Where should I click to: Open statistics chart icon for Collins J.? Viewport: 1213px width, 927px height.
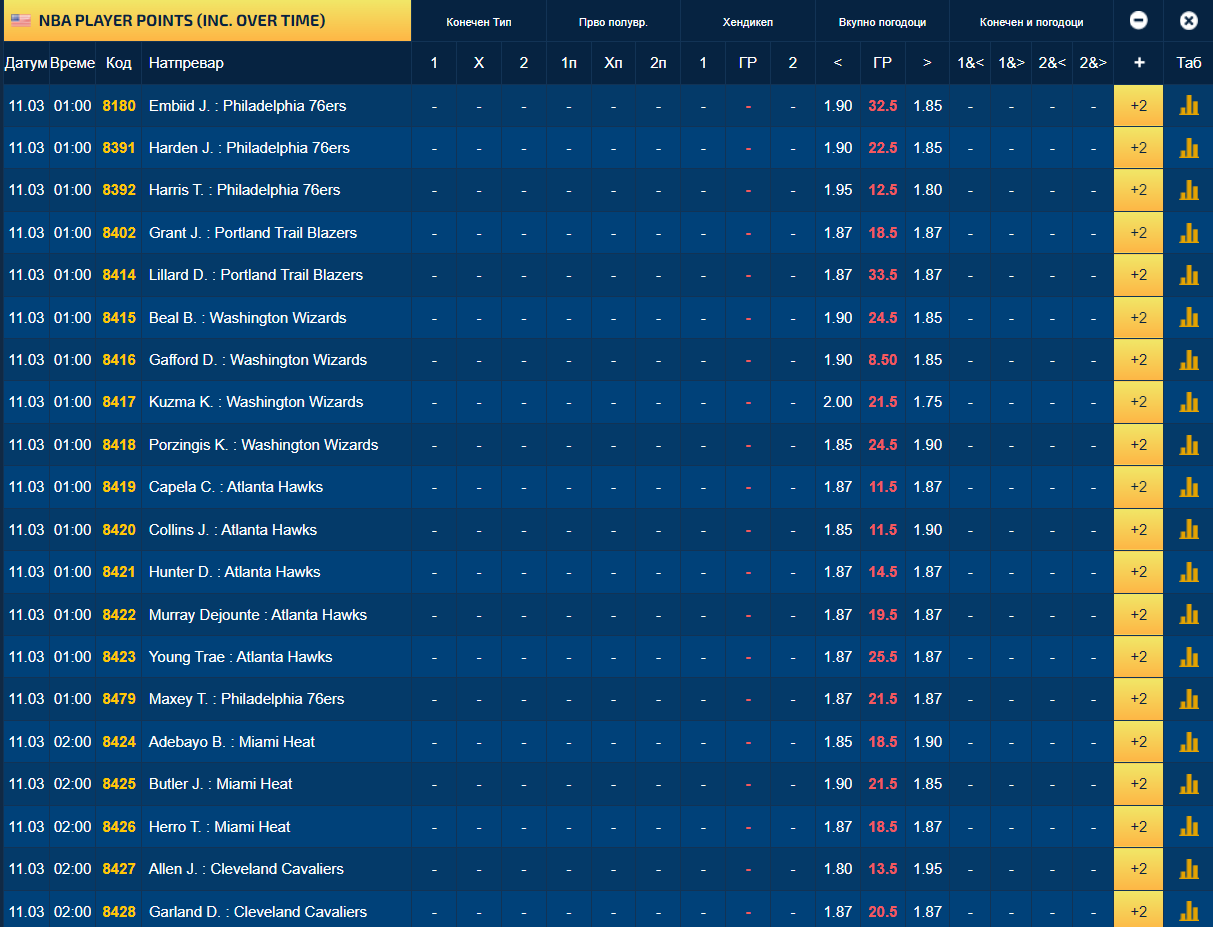[1189, 530]
